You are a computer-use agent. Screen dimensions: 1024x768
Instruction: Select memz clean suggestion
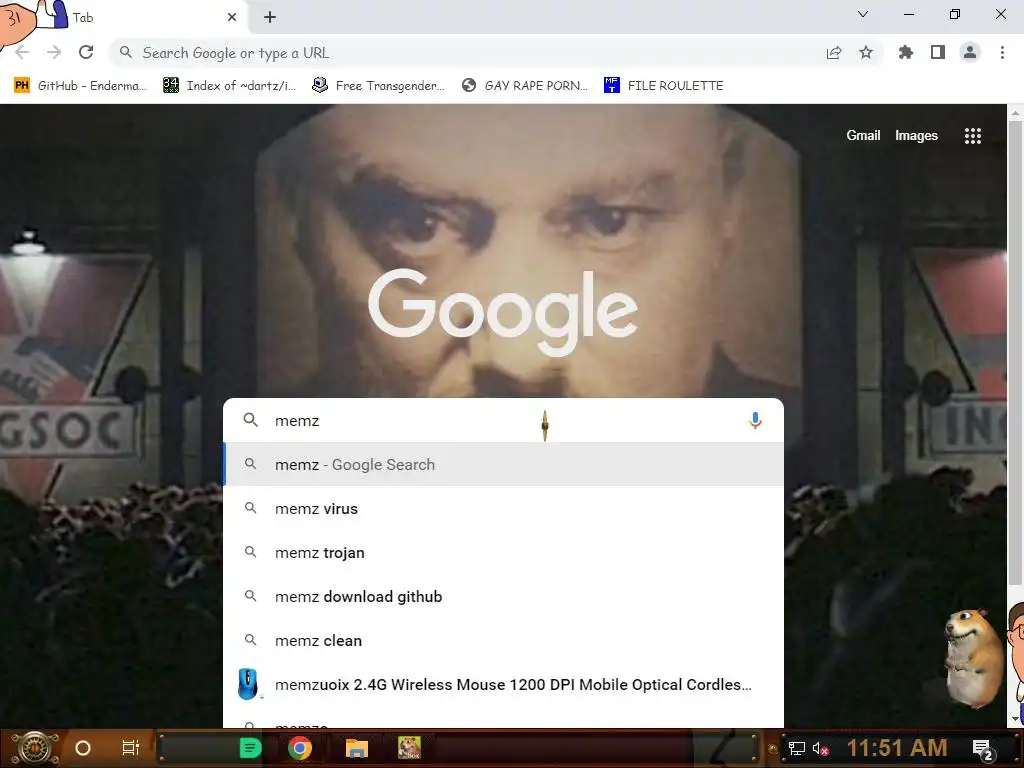[x=503, y=641]
